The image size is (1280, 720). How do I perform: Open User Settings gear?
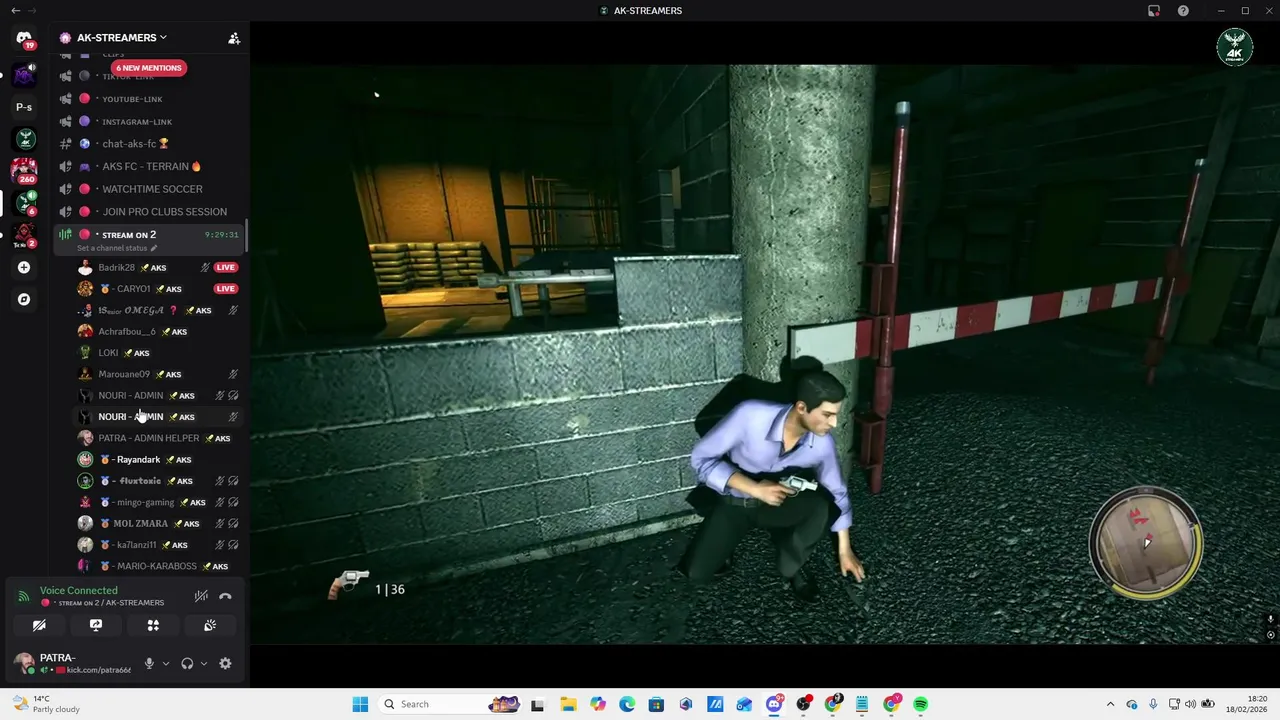tap(225, 663)
